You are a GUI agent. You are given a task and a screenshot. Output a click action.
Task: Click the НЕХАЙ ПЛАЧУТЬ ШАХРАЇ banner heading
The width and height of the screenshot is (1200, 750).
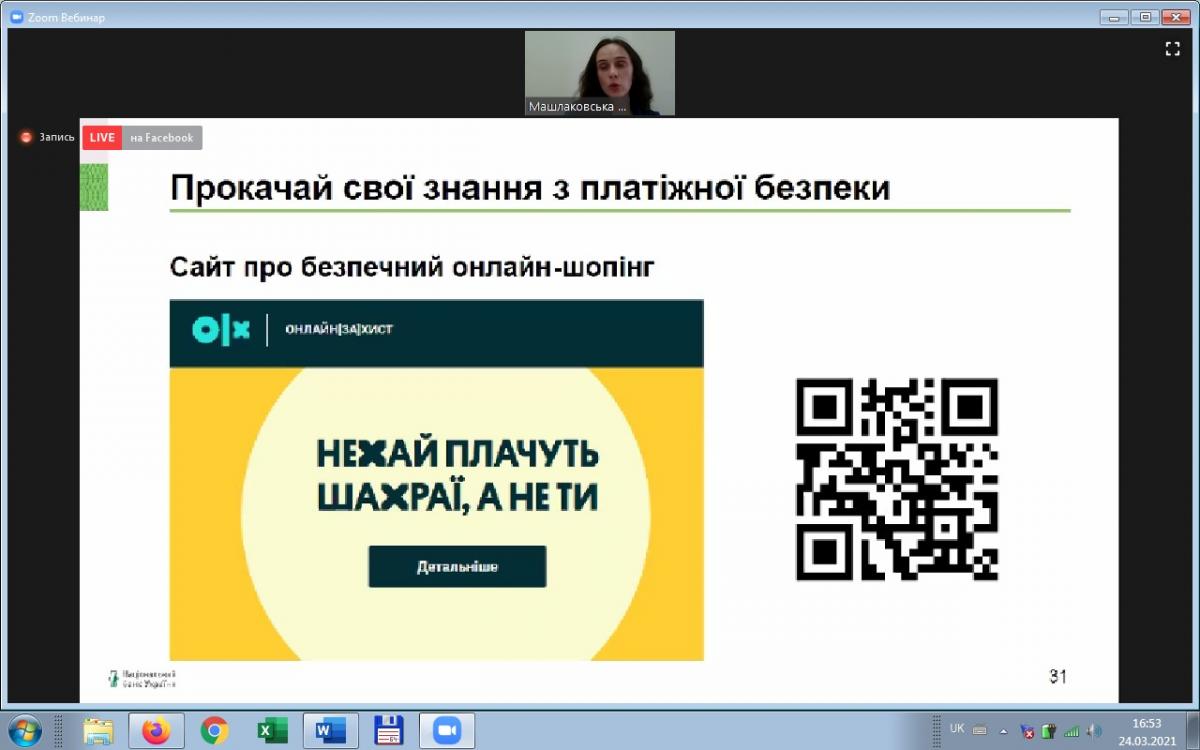click(x=458, y=475)
